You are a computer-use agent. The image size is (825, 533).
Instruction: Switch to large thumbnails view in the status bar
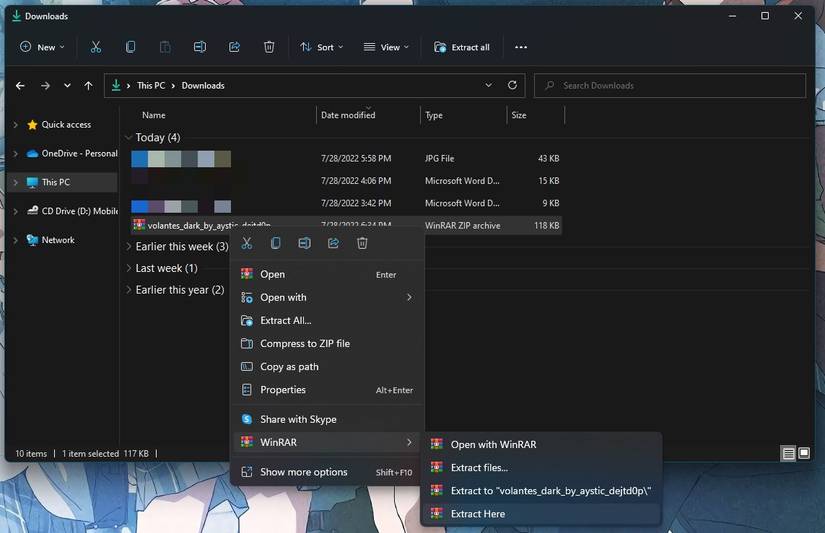point(803,454)
